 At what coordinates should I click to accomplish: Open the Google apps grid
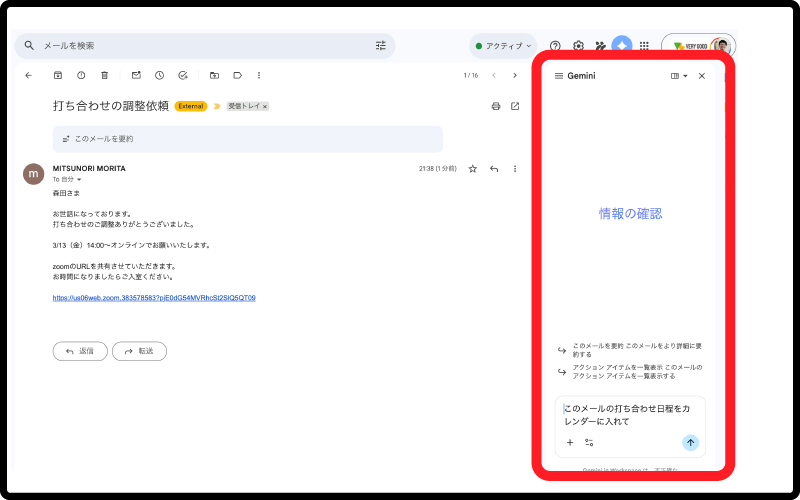click(x=644, y=46)
